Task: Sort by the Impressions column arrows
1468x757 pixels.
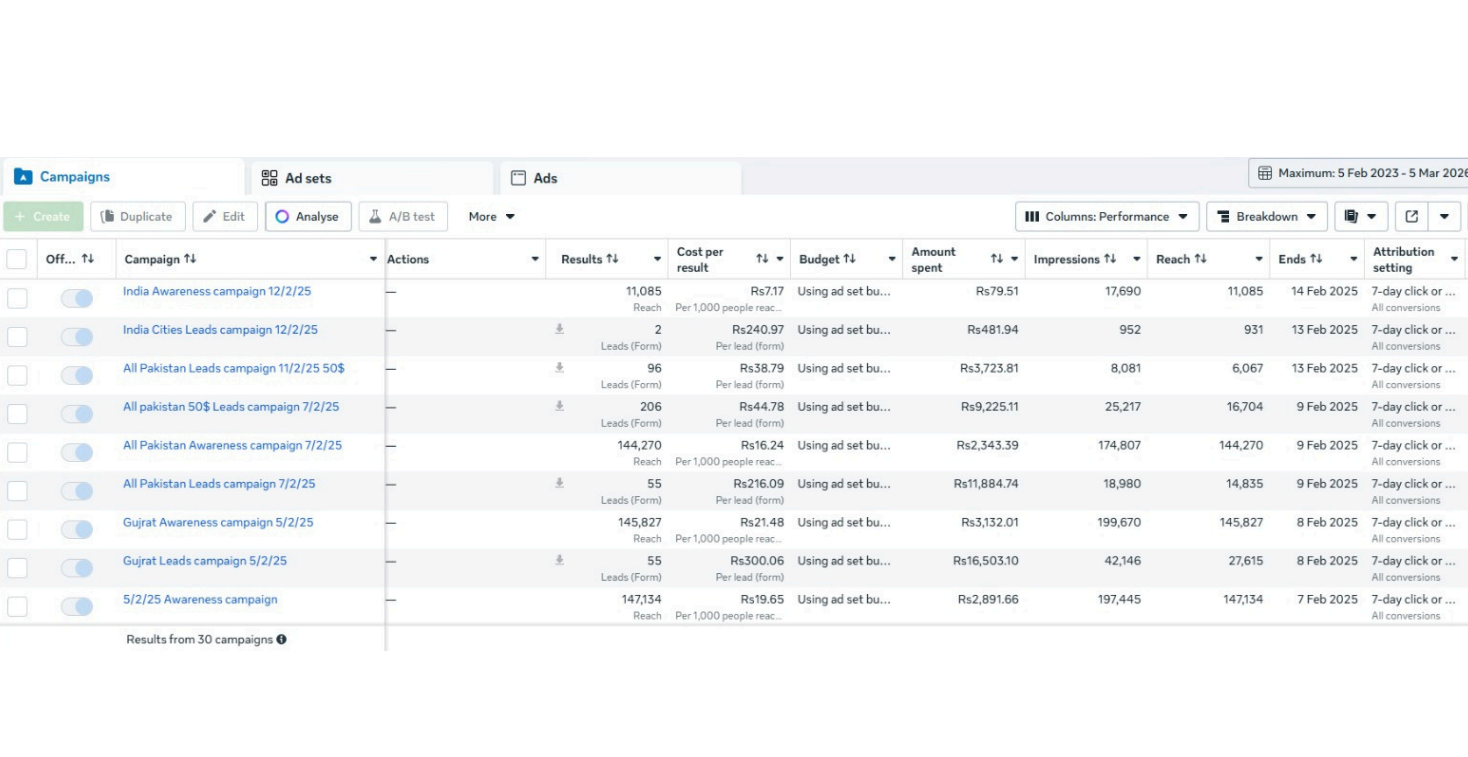Action: click(1110, 259)
